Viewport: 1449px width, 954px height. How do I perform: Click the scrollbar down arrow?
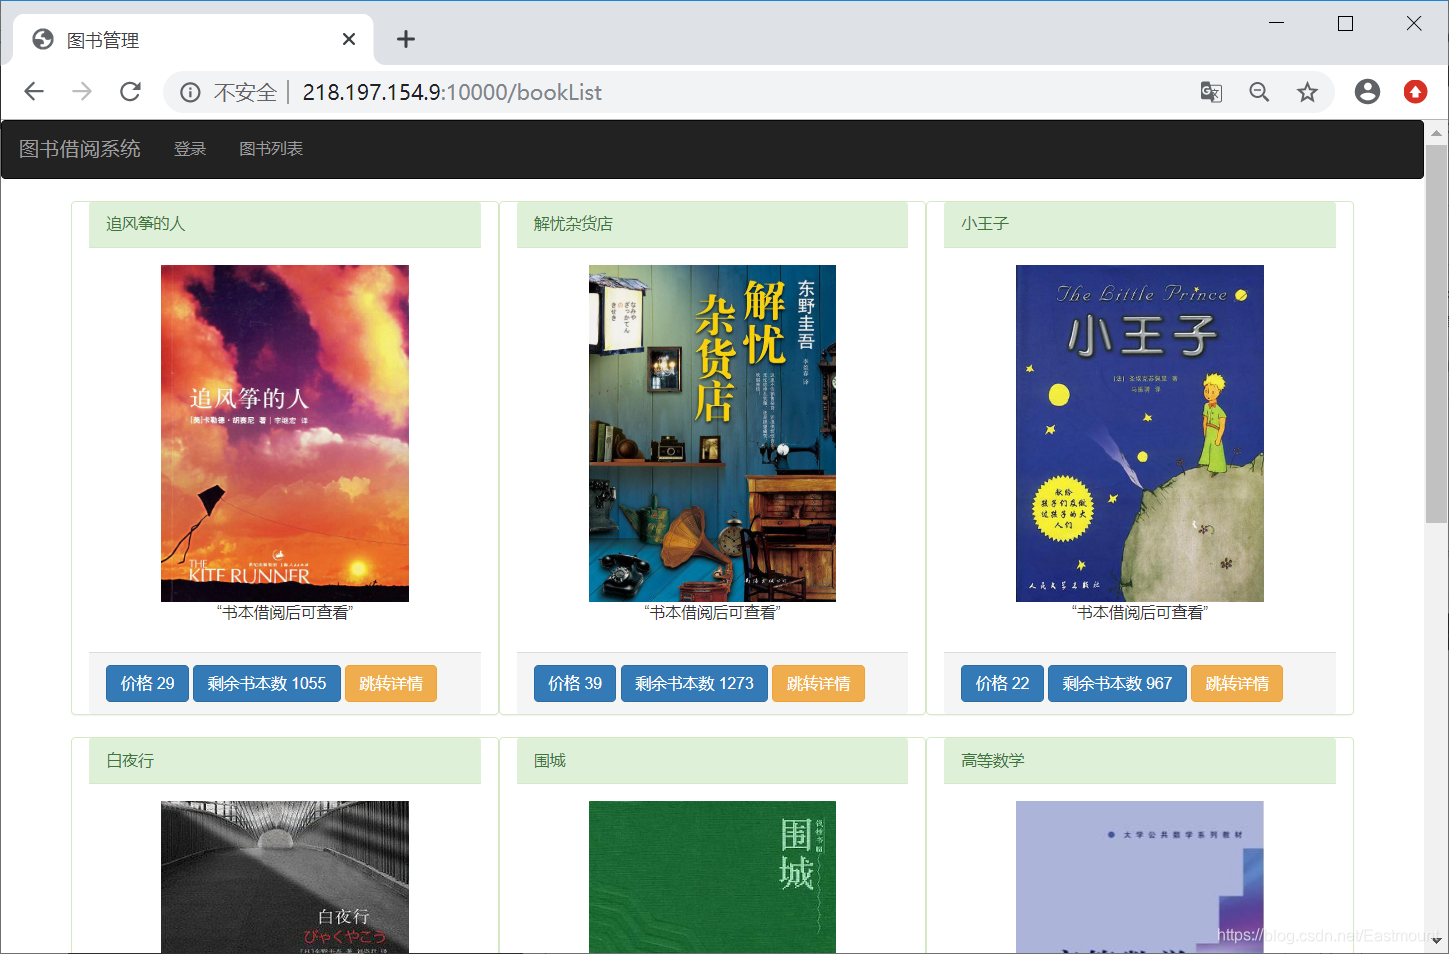tap(1436, 941)
